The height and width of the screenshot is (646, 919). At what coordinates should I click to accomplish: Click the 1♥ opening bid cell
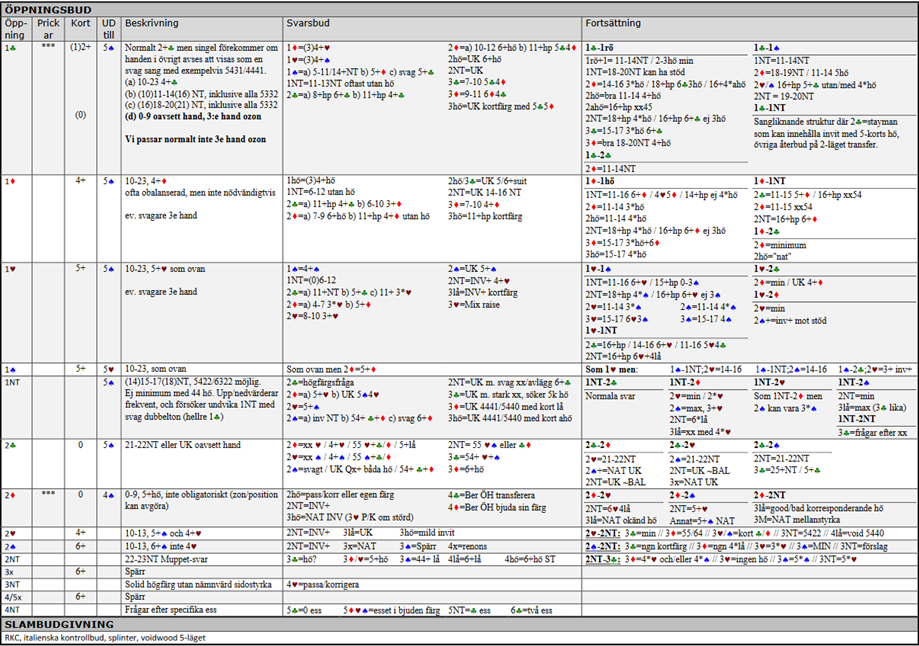[x=9, y=269]
